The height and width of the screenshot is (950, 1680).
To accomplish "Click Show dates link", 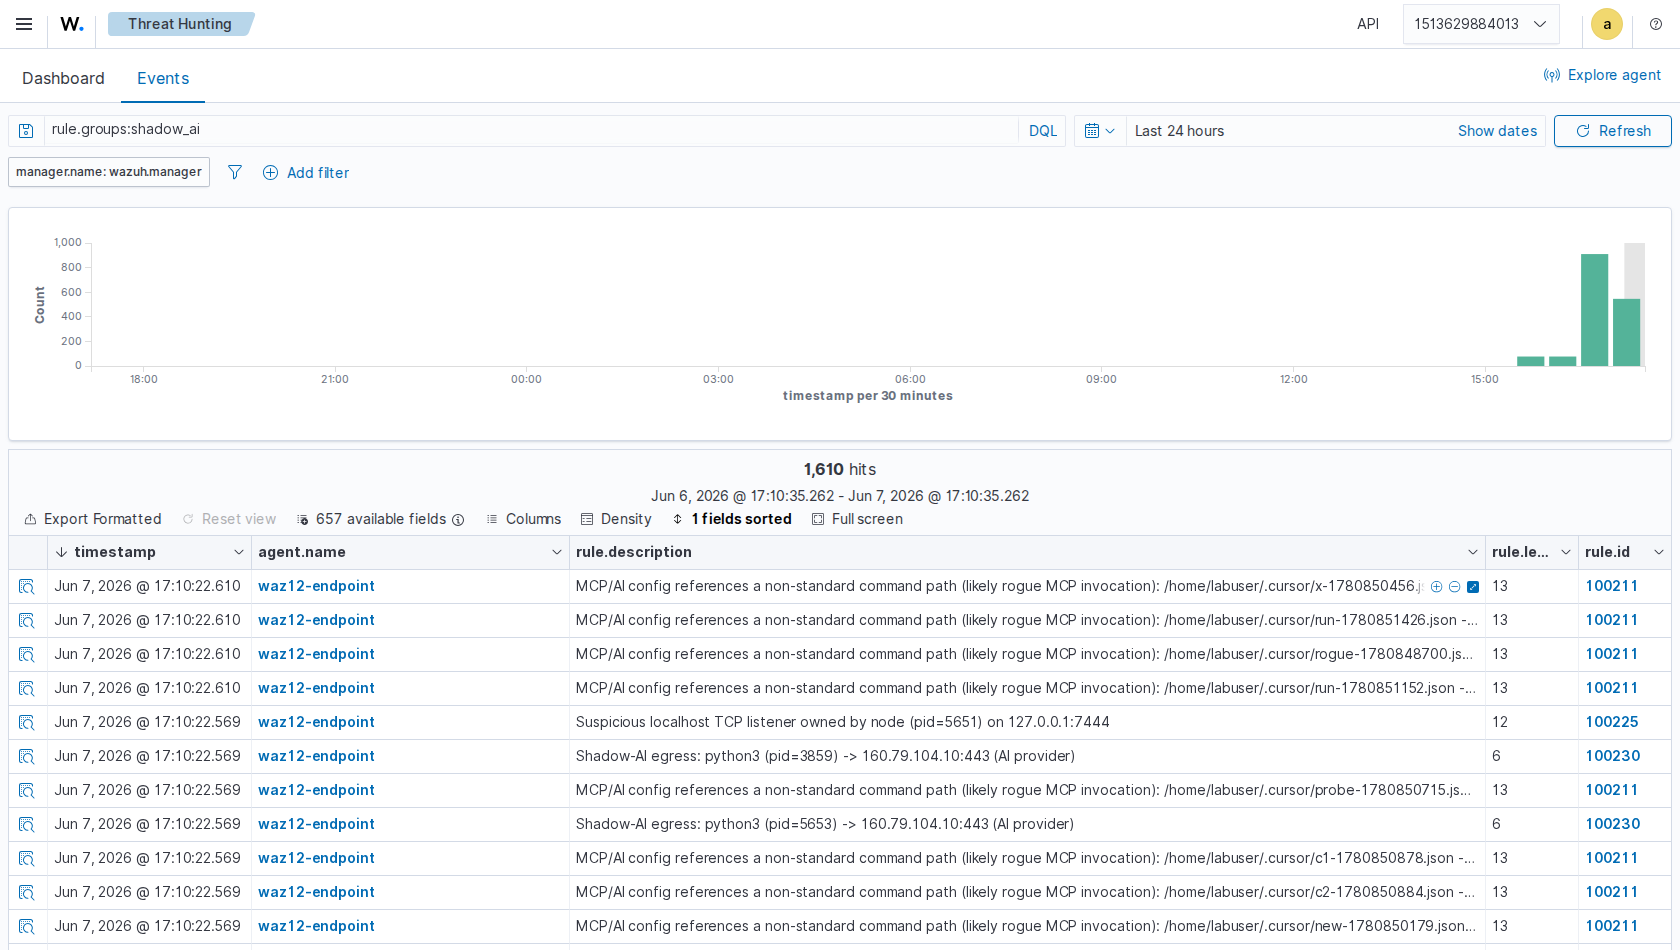I will (x=1497, y=131).
